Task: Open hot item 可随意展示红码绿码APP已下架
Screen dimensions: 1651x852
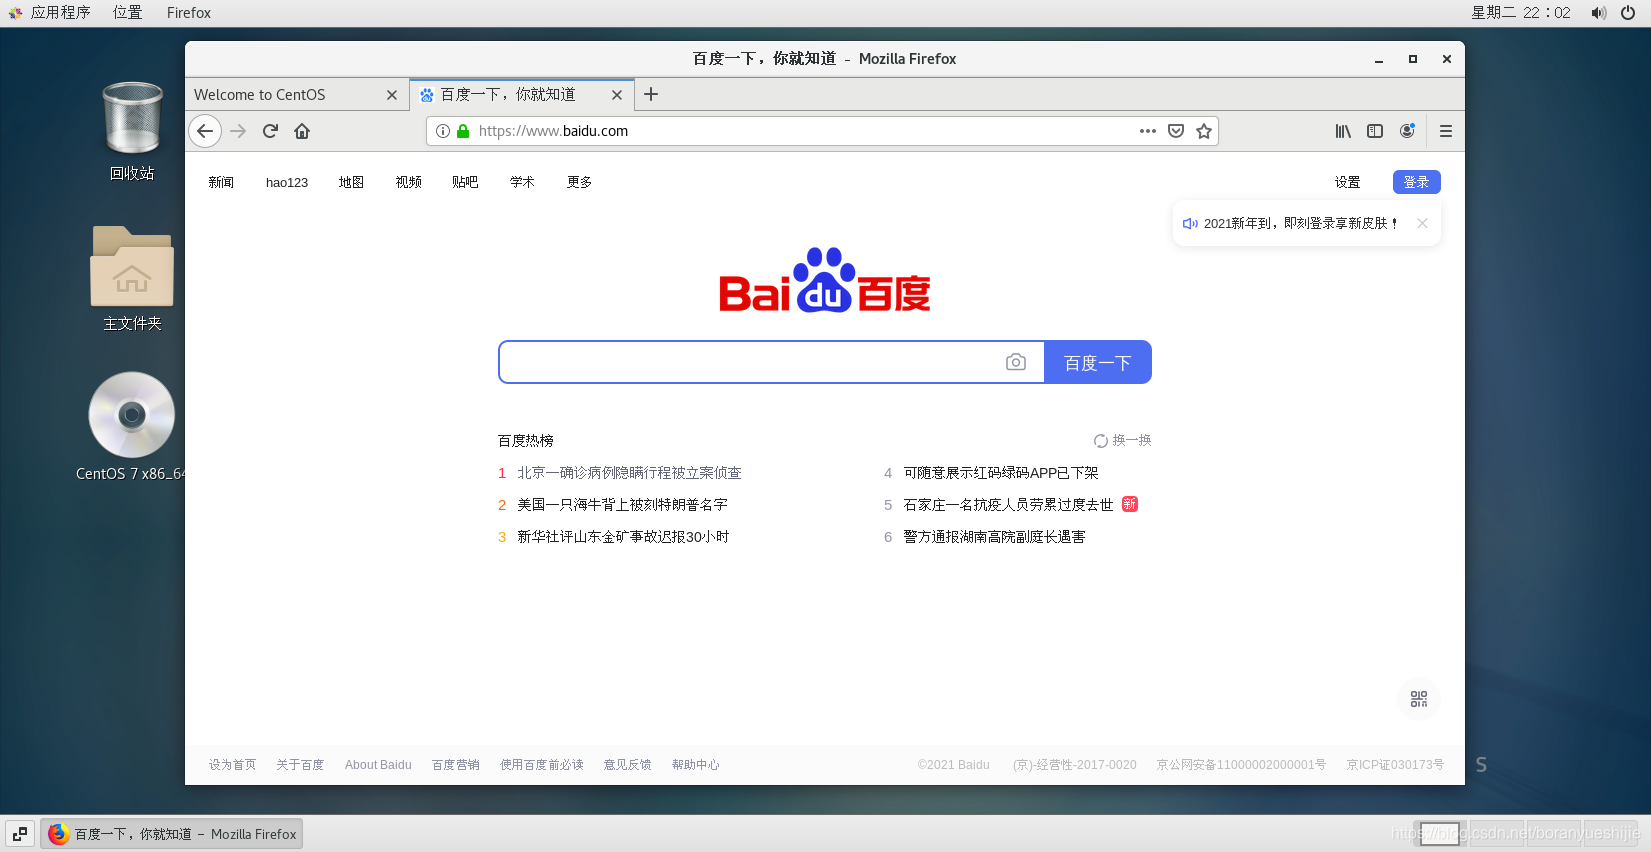Action: pos(1001,473)
